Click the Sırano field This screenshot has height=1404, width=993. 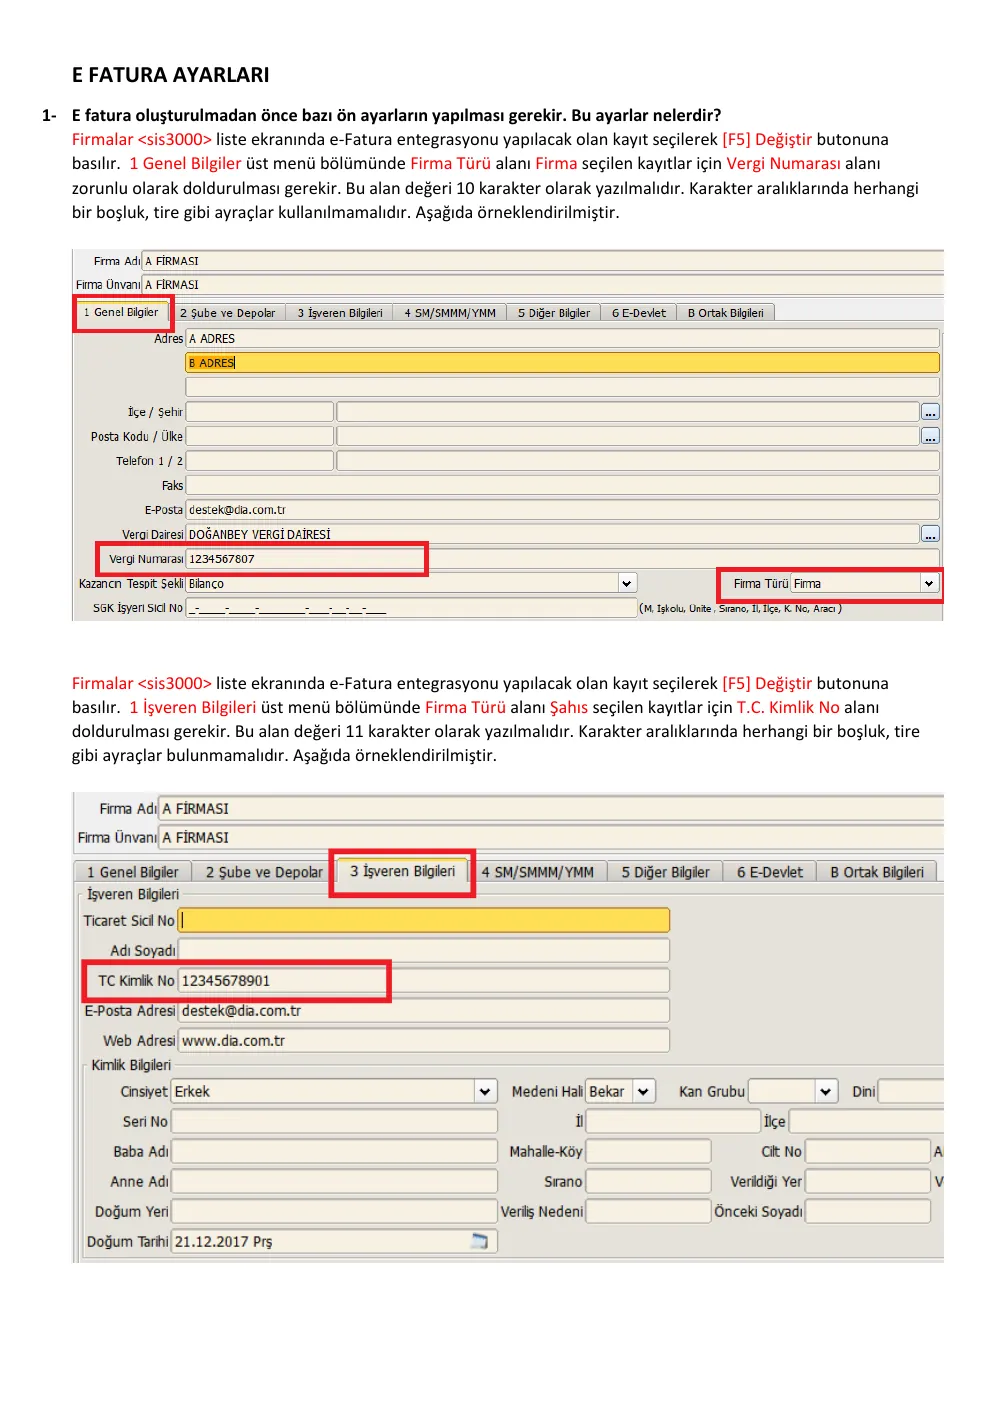[648, 1181]
